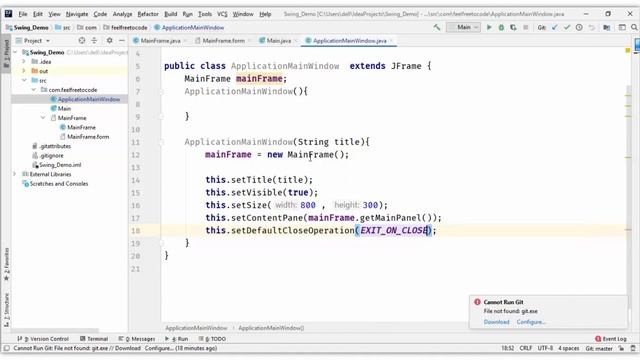Select MainFrame.form in project tree
This screenshot has width=640, height=360.
[88, 136]
